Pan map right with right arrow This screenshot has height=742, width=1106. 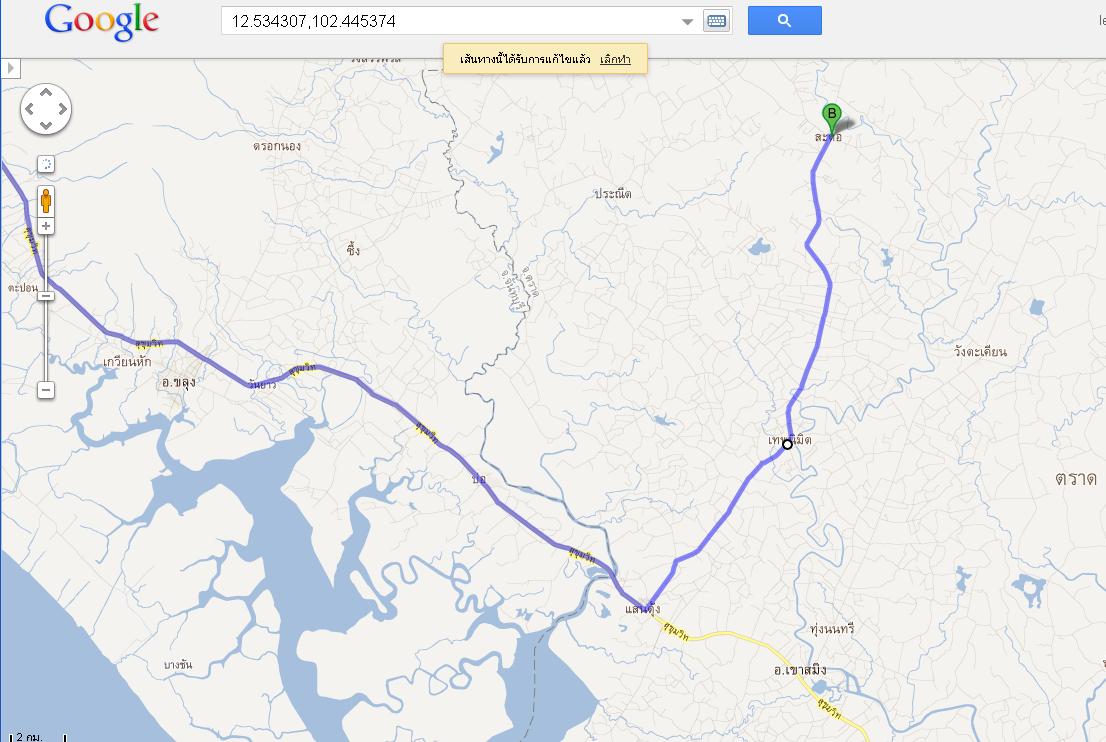(x=63, y=109)
